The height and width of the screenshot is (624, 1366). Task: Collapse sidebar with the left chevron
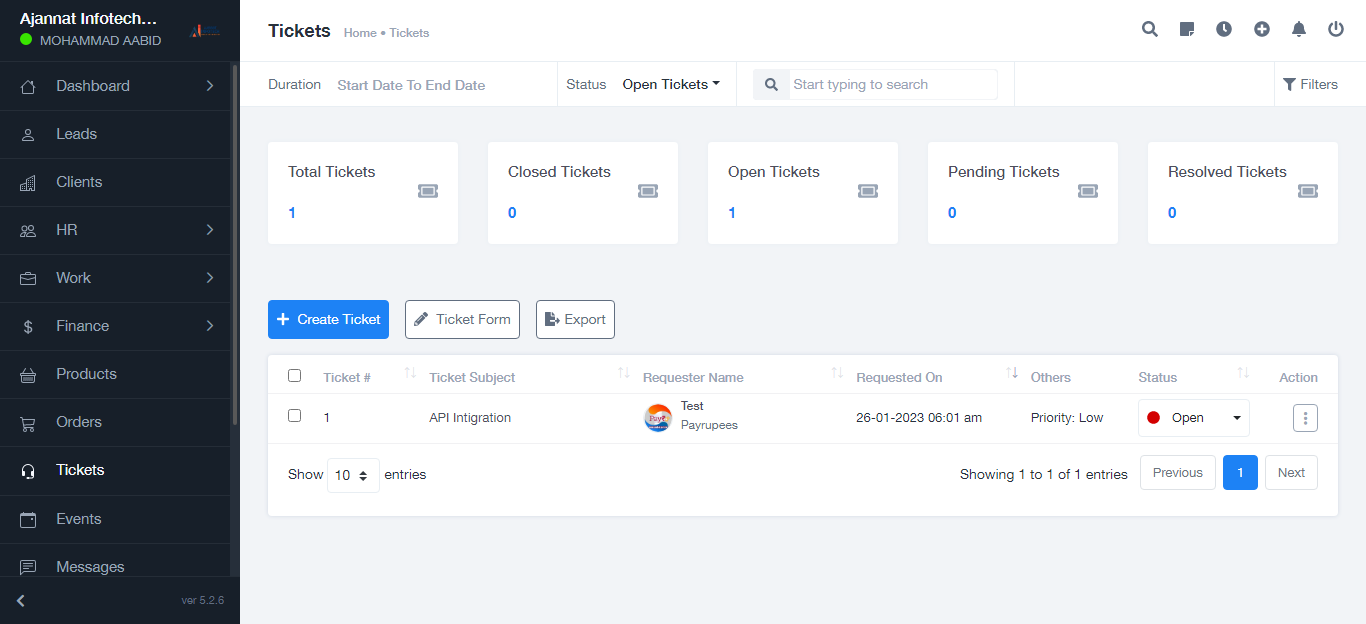tap(21, 601)
